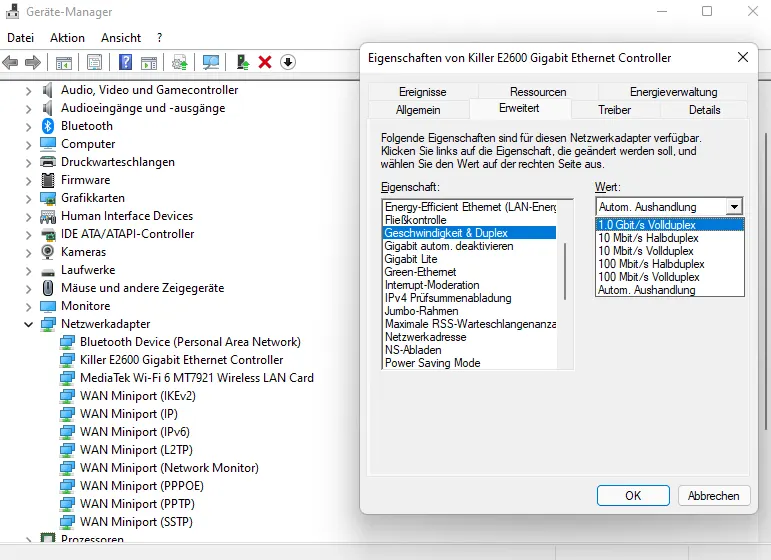Switch to the Ereignisse tab
771x560 pixels.
click(423, 92)
